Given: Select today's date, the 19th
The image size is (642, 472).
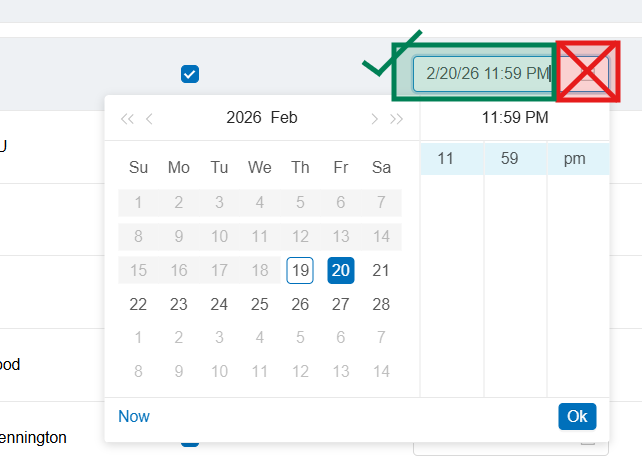Looking at the screenshot, I should [x=300, y=271].
